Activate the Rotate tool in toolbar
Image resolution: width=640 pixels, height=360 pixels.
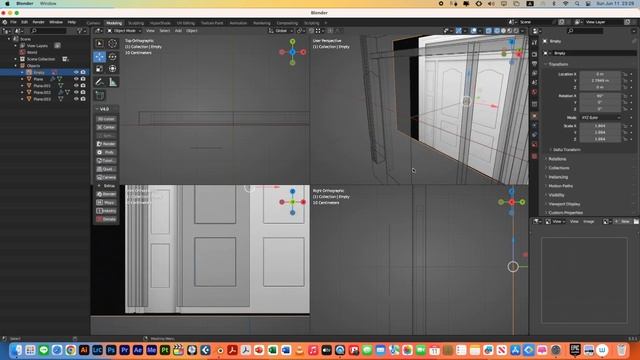click(113, 57)
